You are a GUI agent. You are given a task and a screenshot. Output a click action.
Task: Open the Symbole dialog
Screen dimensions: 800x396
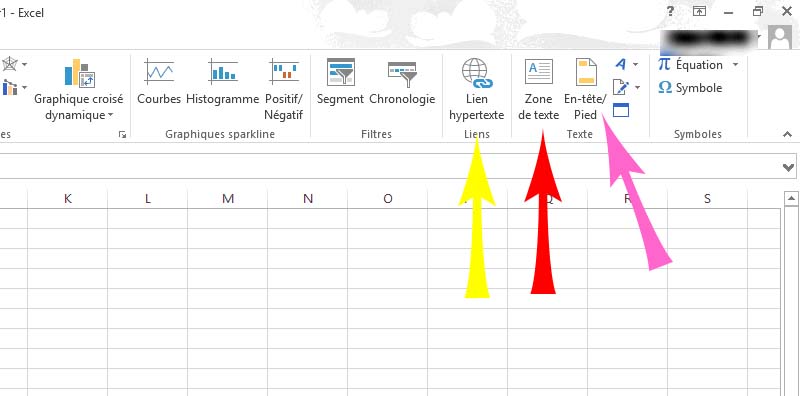(x=690, y=88)
